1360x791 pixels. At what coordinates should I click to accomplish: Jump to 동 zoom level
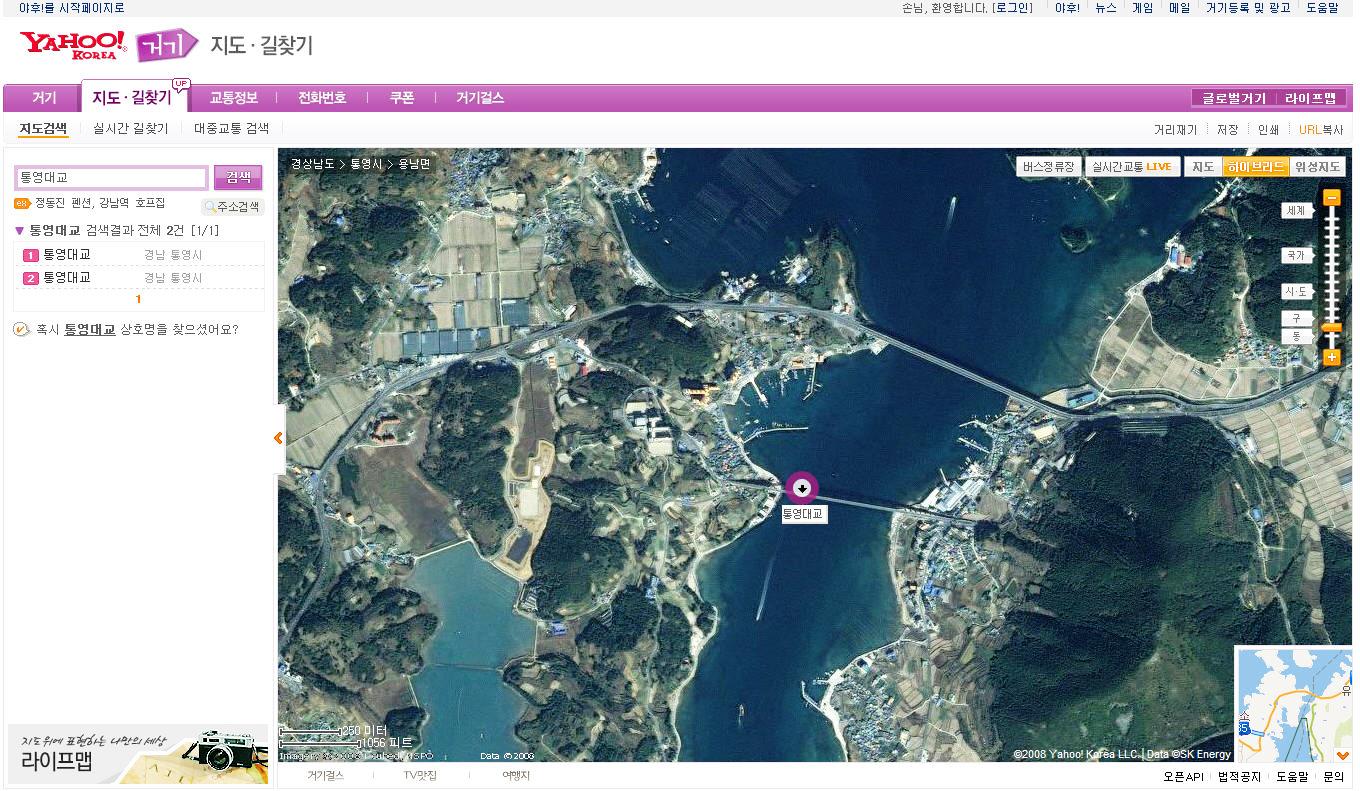(x=1297, y=336)
